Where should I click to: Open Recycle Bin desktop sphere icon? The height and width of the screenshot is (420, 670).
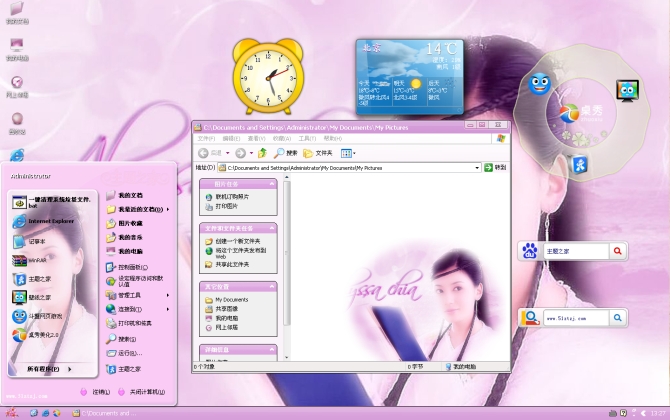point(17,118)
